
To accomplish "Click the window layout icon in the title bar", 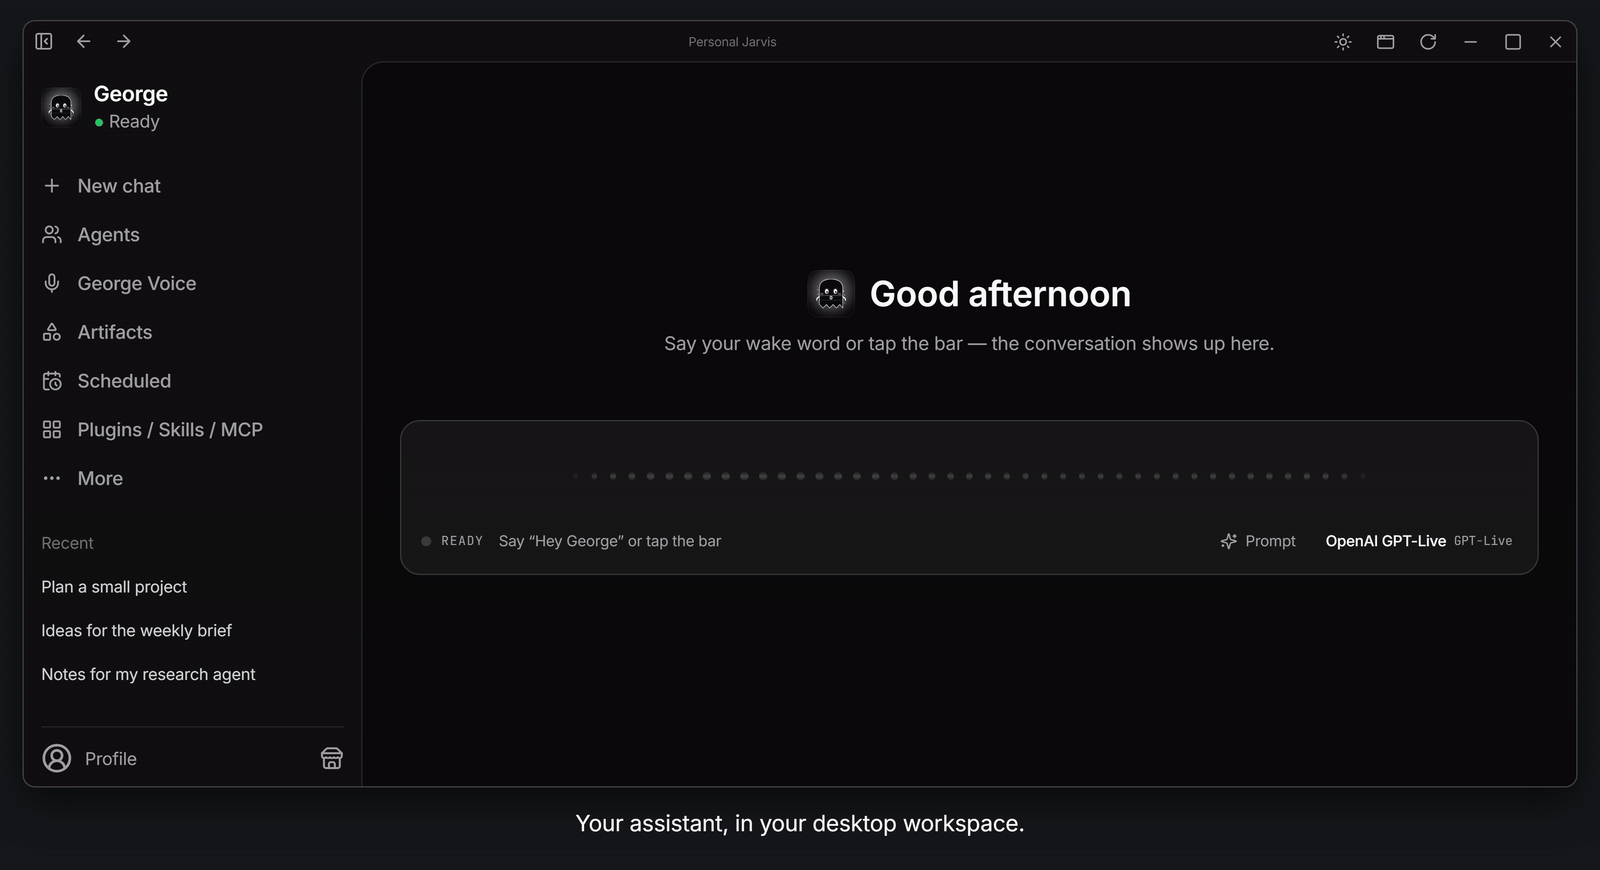I will pos(1385,42).
